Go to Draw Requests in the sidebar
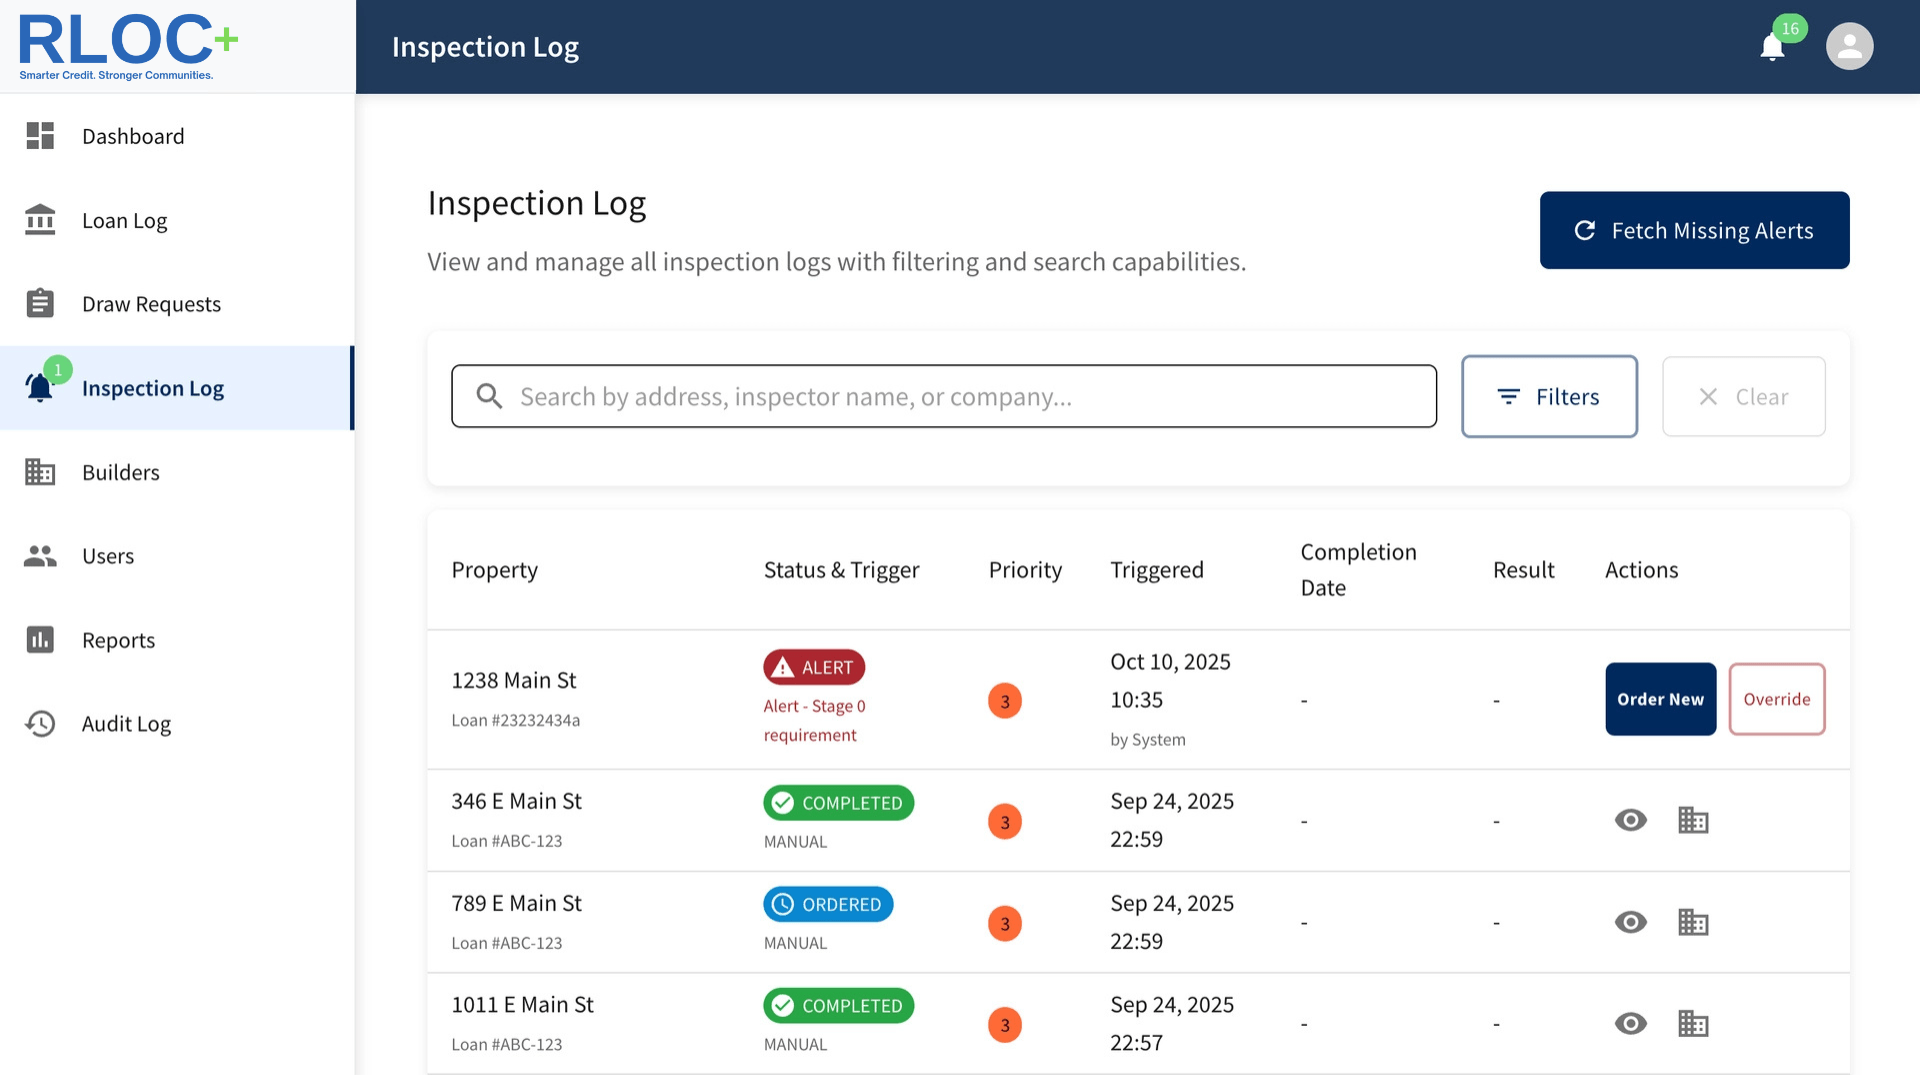The image size is (1920, 1080). (151, 304)
